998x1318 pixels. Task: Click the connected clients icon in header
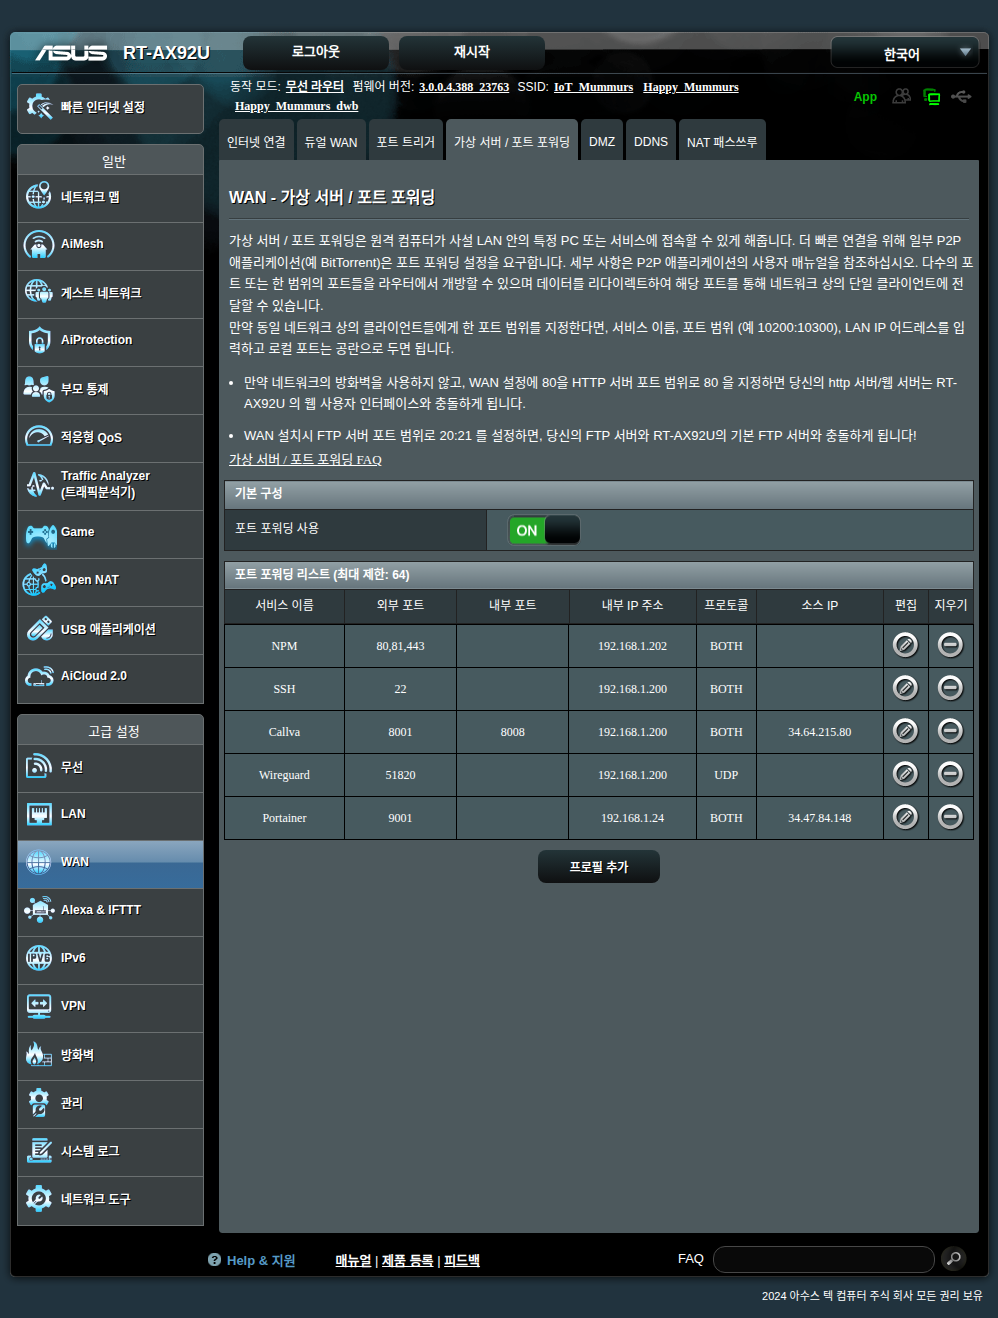coord(901,97)
